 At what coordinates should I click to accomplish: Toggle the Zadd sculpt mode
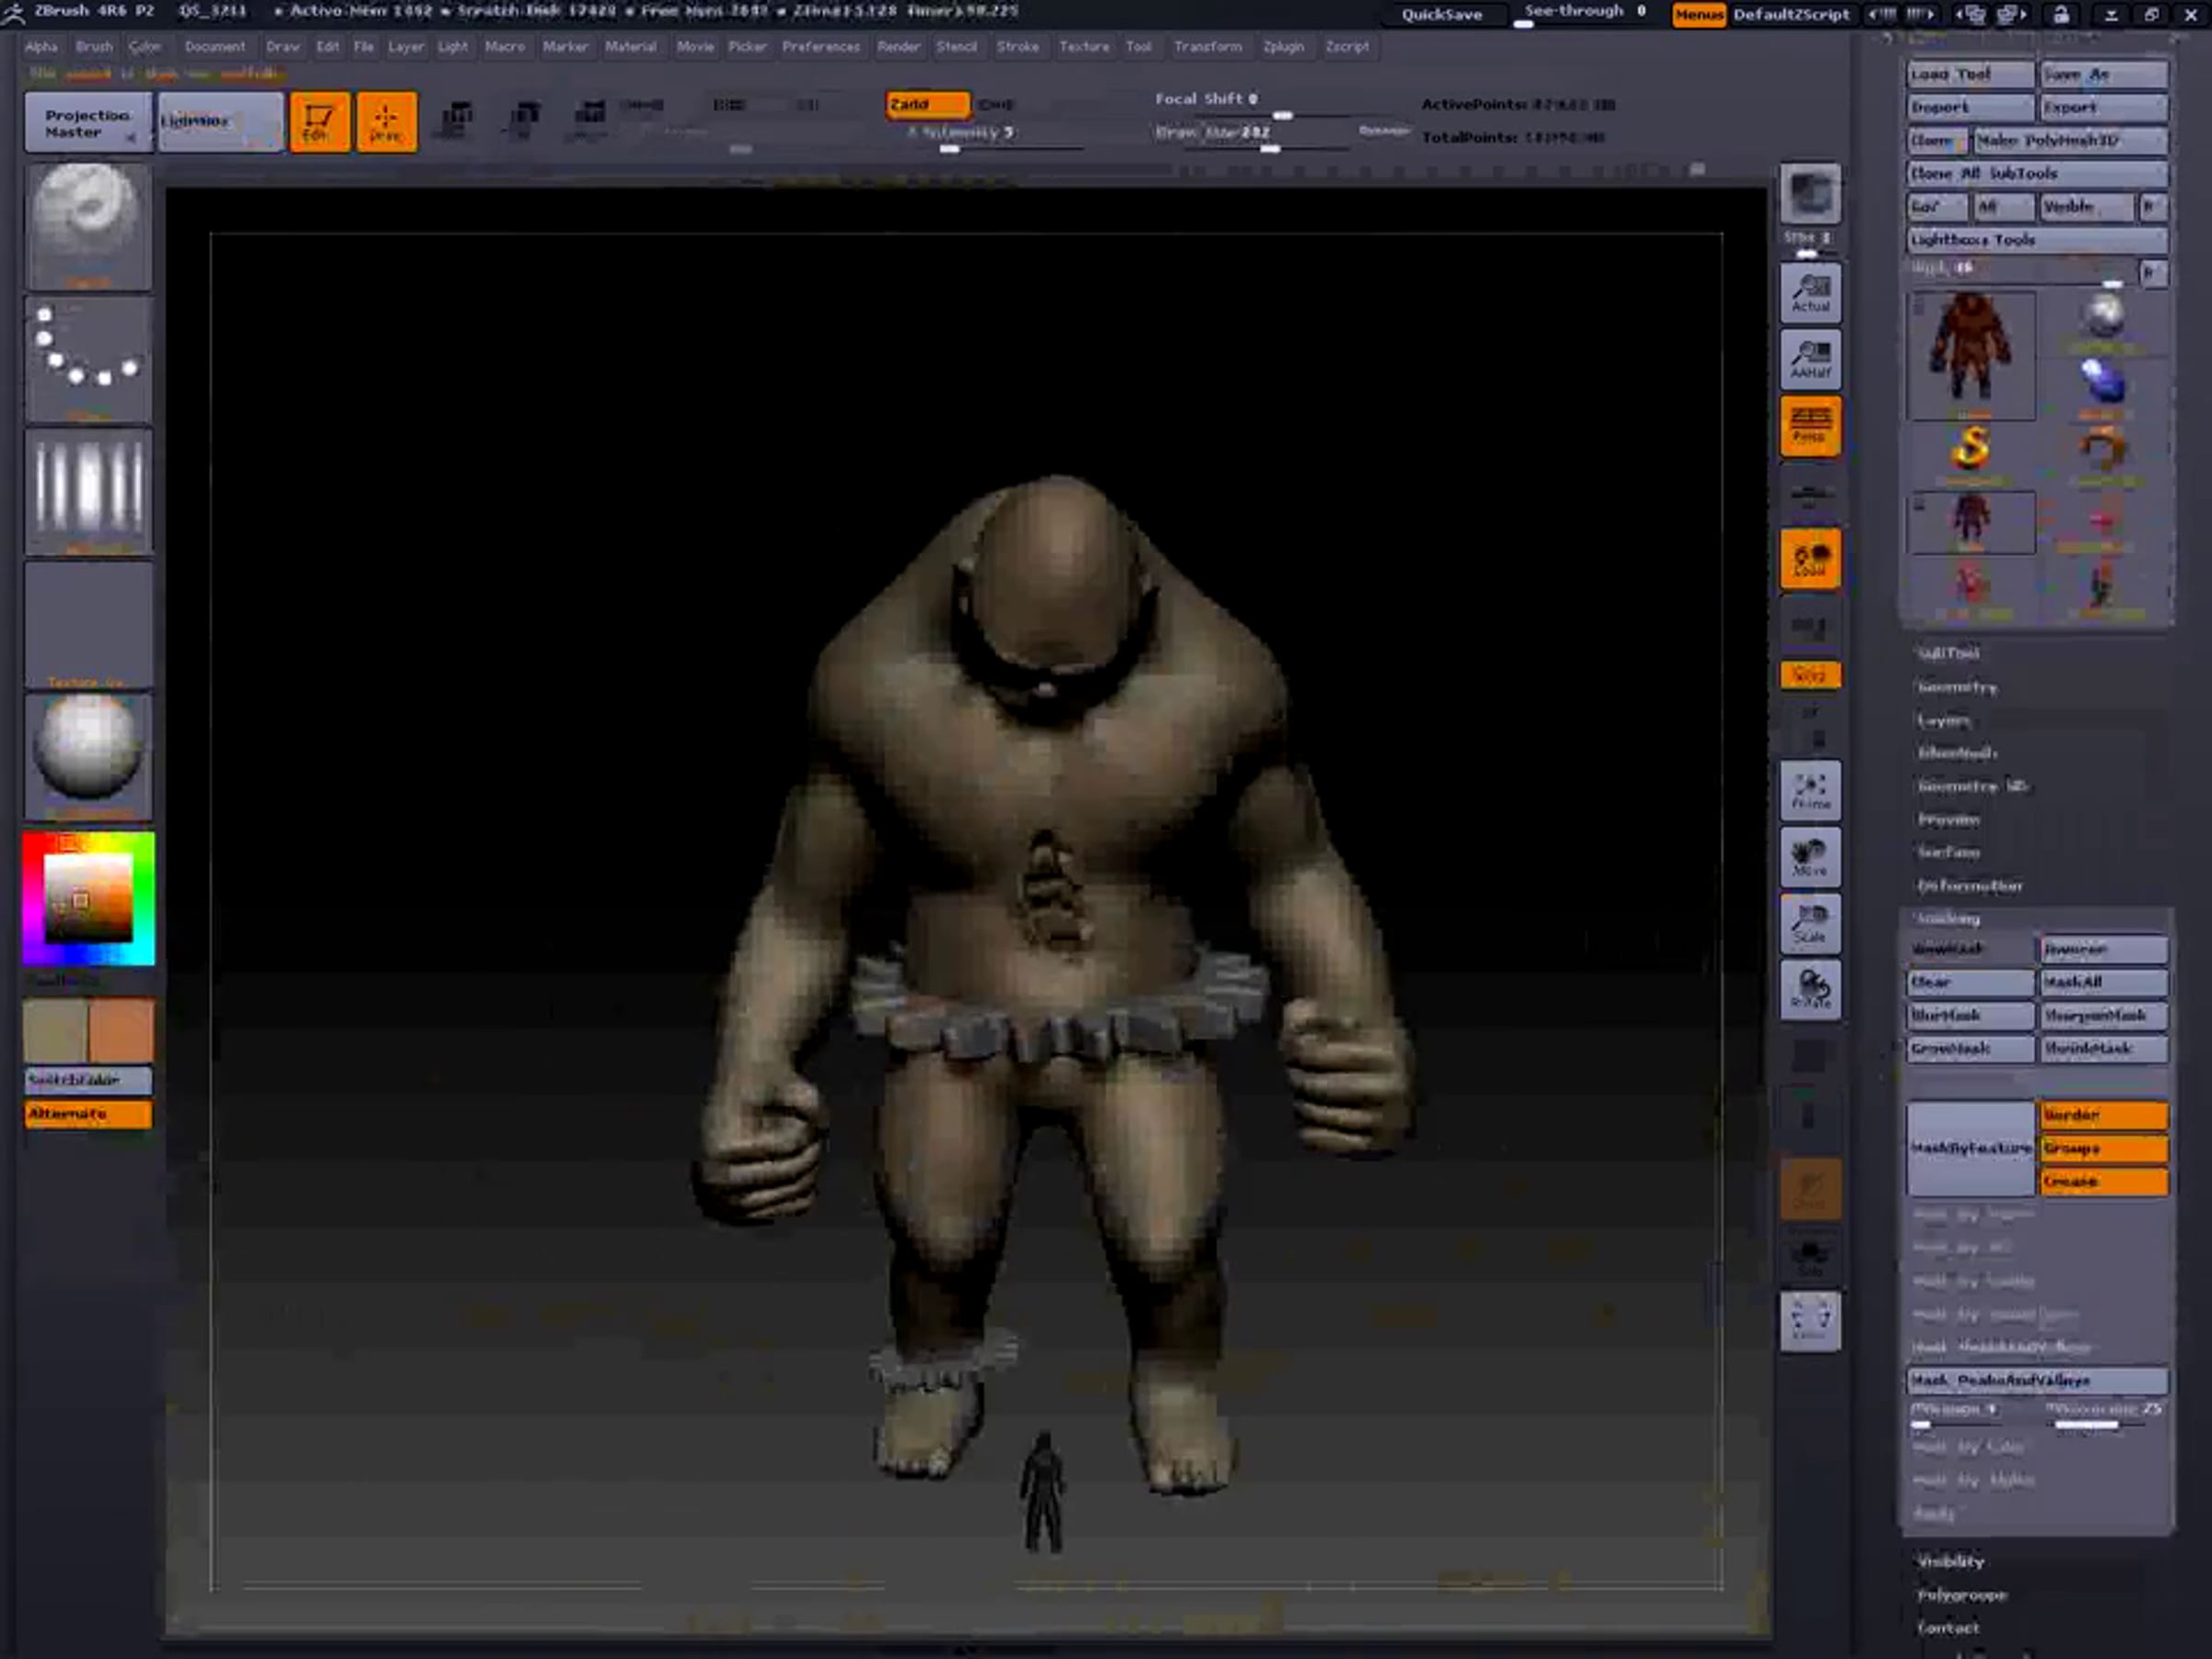(926, 104)
